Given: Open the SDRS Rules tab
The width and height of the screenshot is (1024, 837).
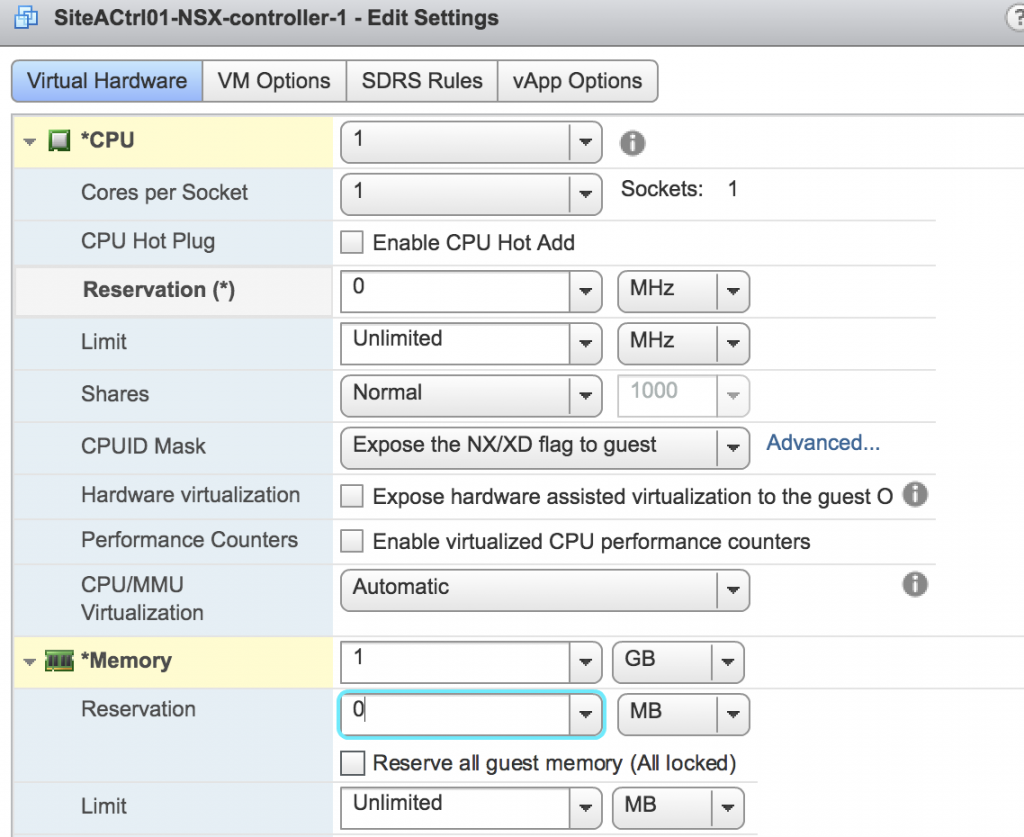Looking at the screenshot, I should (422, 81).
